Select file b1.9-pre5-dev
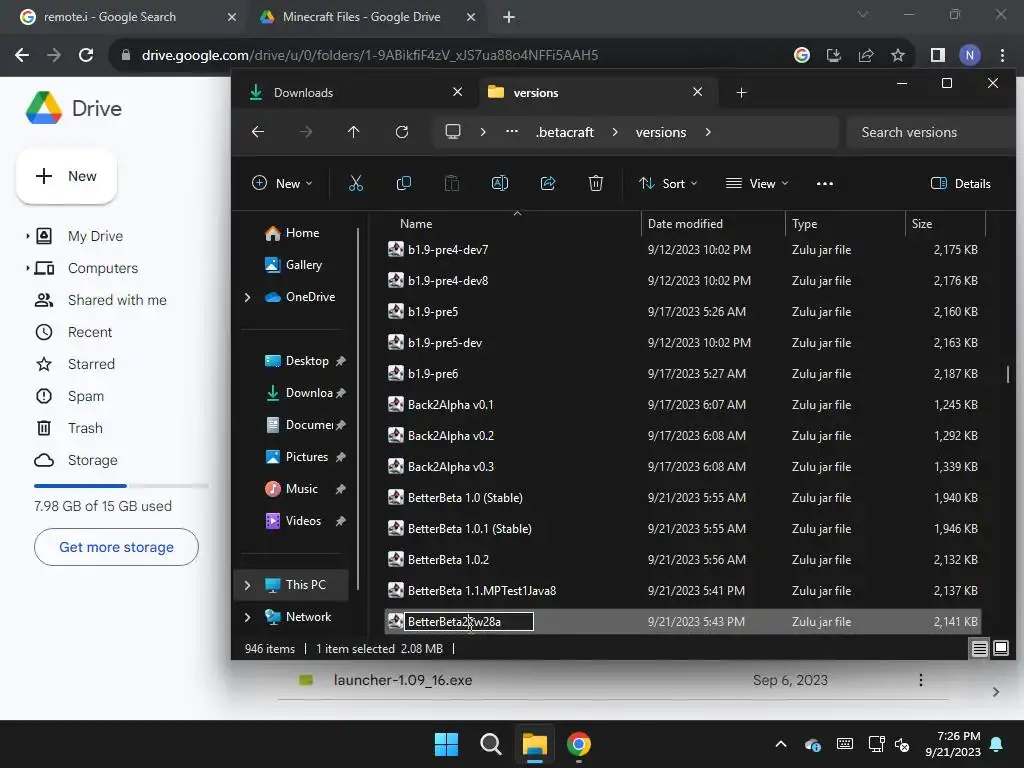Viewport: 1024px width, 768px height. pos(445,342)
